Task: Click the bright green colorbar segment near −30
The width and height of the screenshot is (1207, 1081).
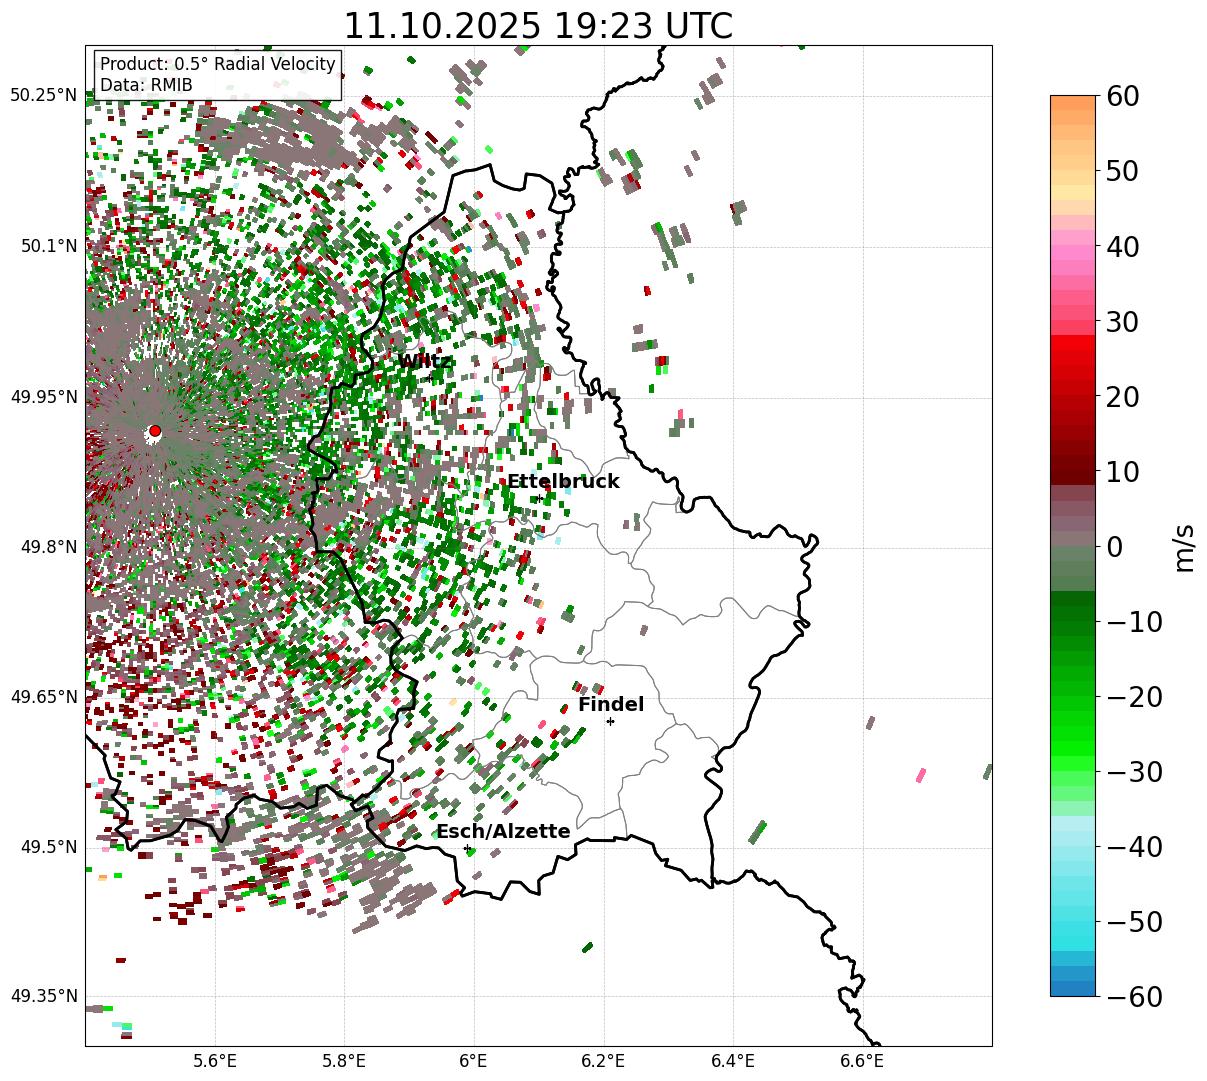Action: (x=1073, y=763)
